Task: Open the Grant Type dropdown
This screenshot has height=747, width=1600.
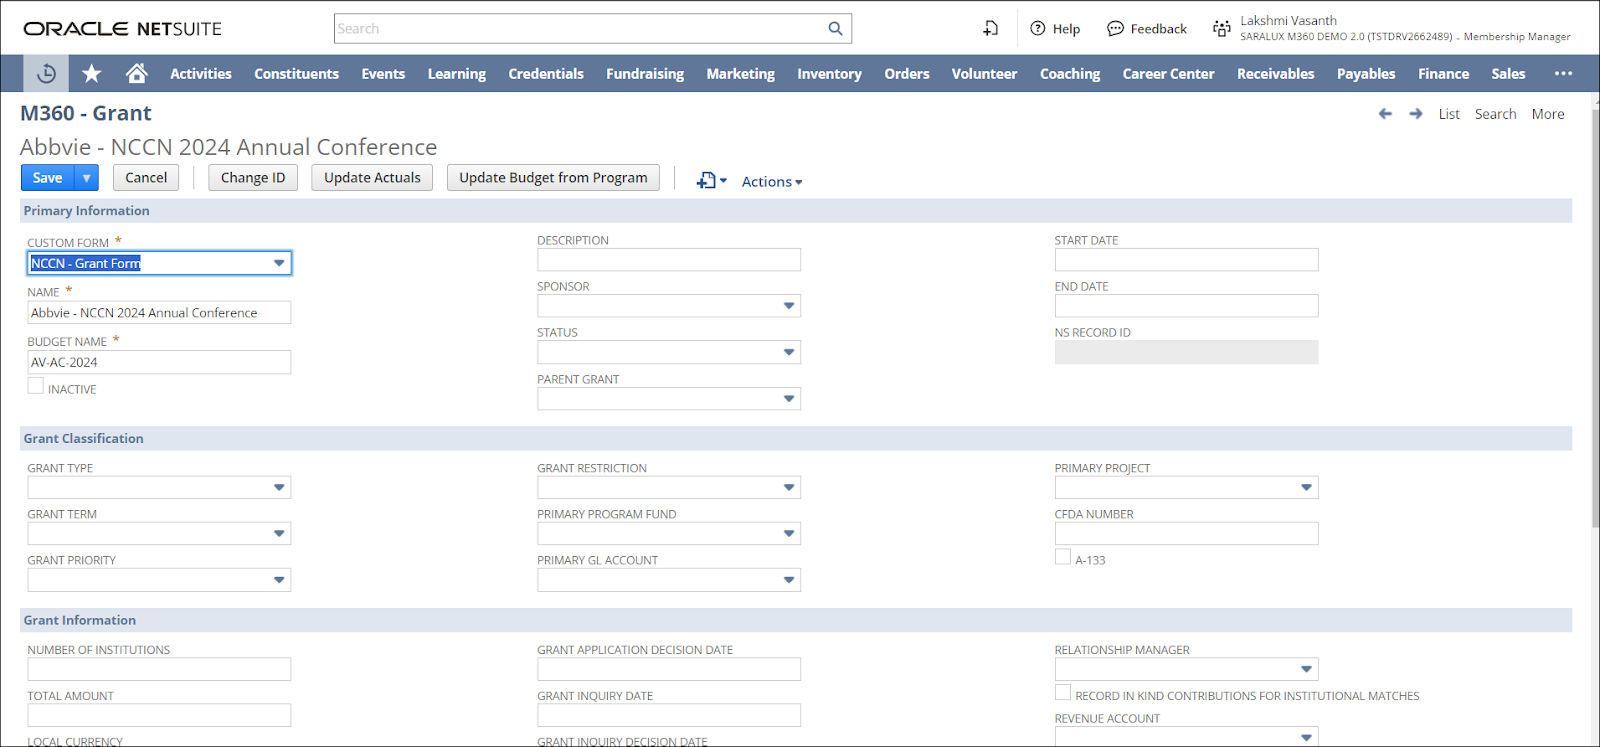Action: [x=279, y=488]
